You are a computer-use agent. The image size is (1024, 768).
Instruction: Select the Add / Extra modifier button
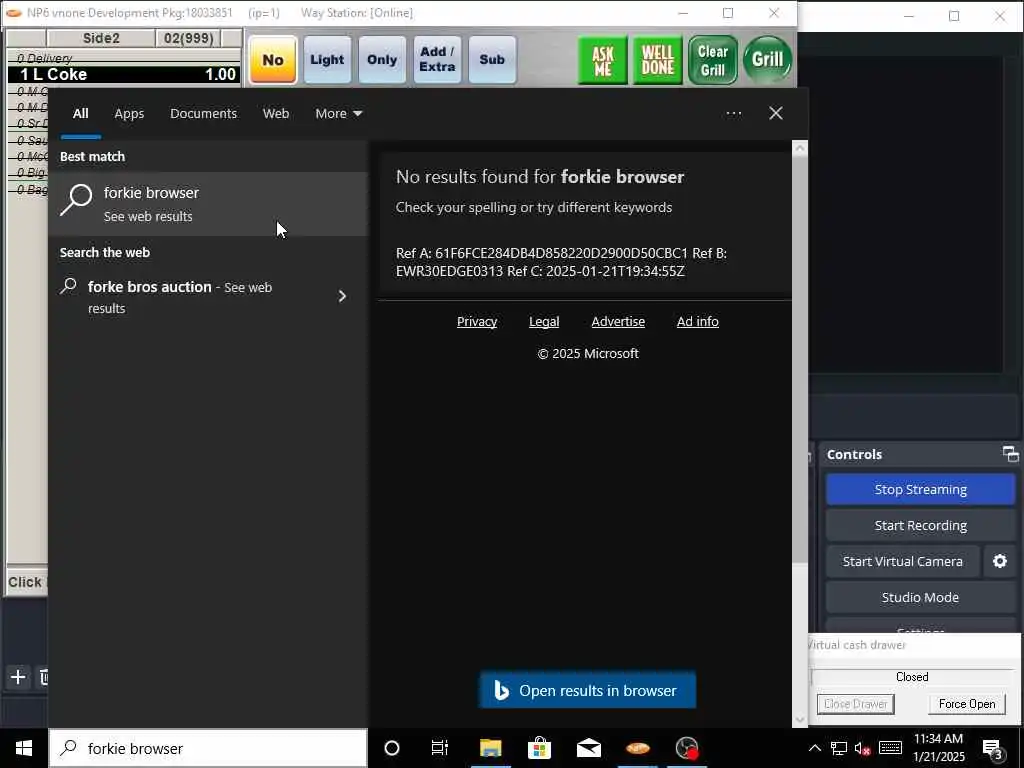[x=437, y=60]
